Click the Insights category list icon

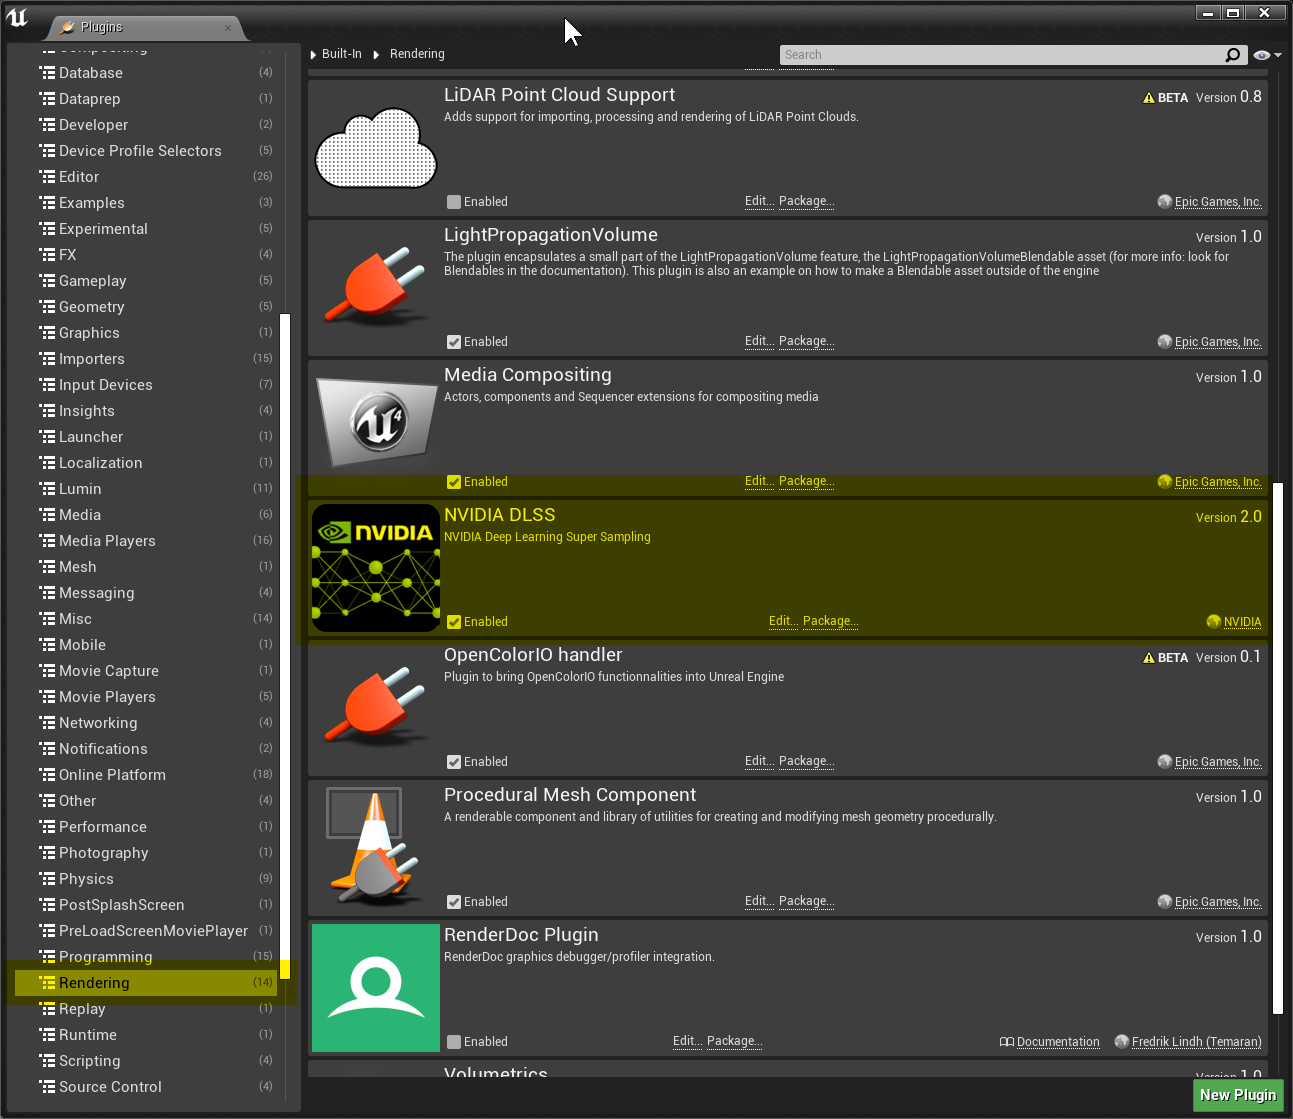coord(47,411)
